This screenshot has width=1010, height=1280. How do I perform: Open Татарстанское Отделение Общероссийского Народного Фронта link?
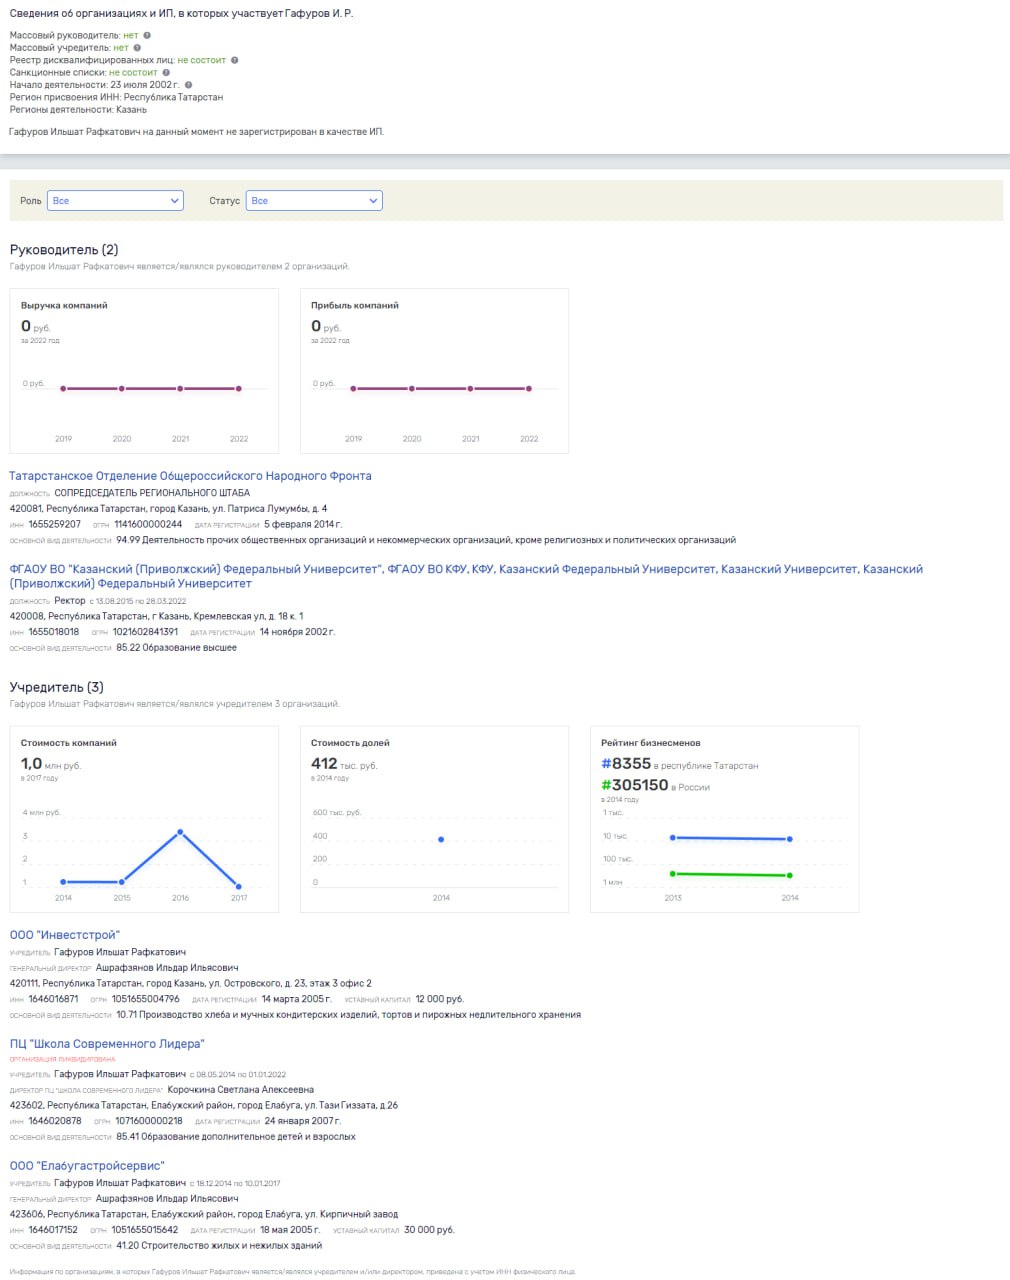190,476
